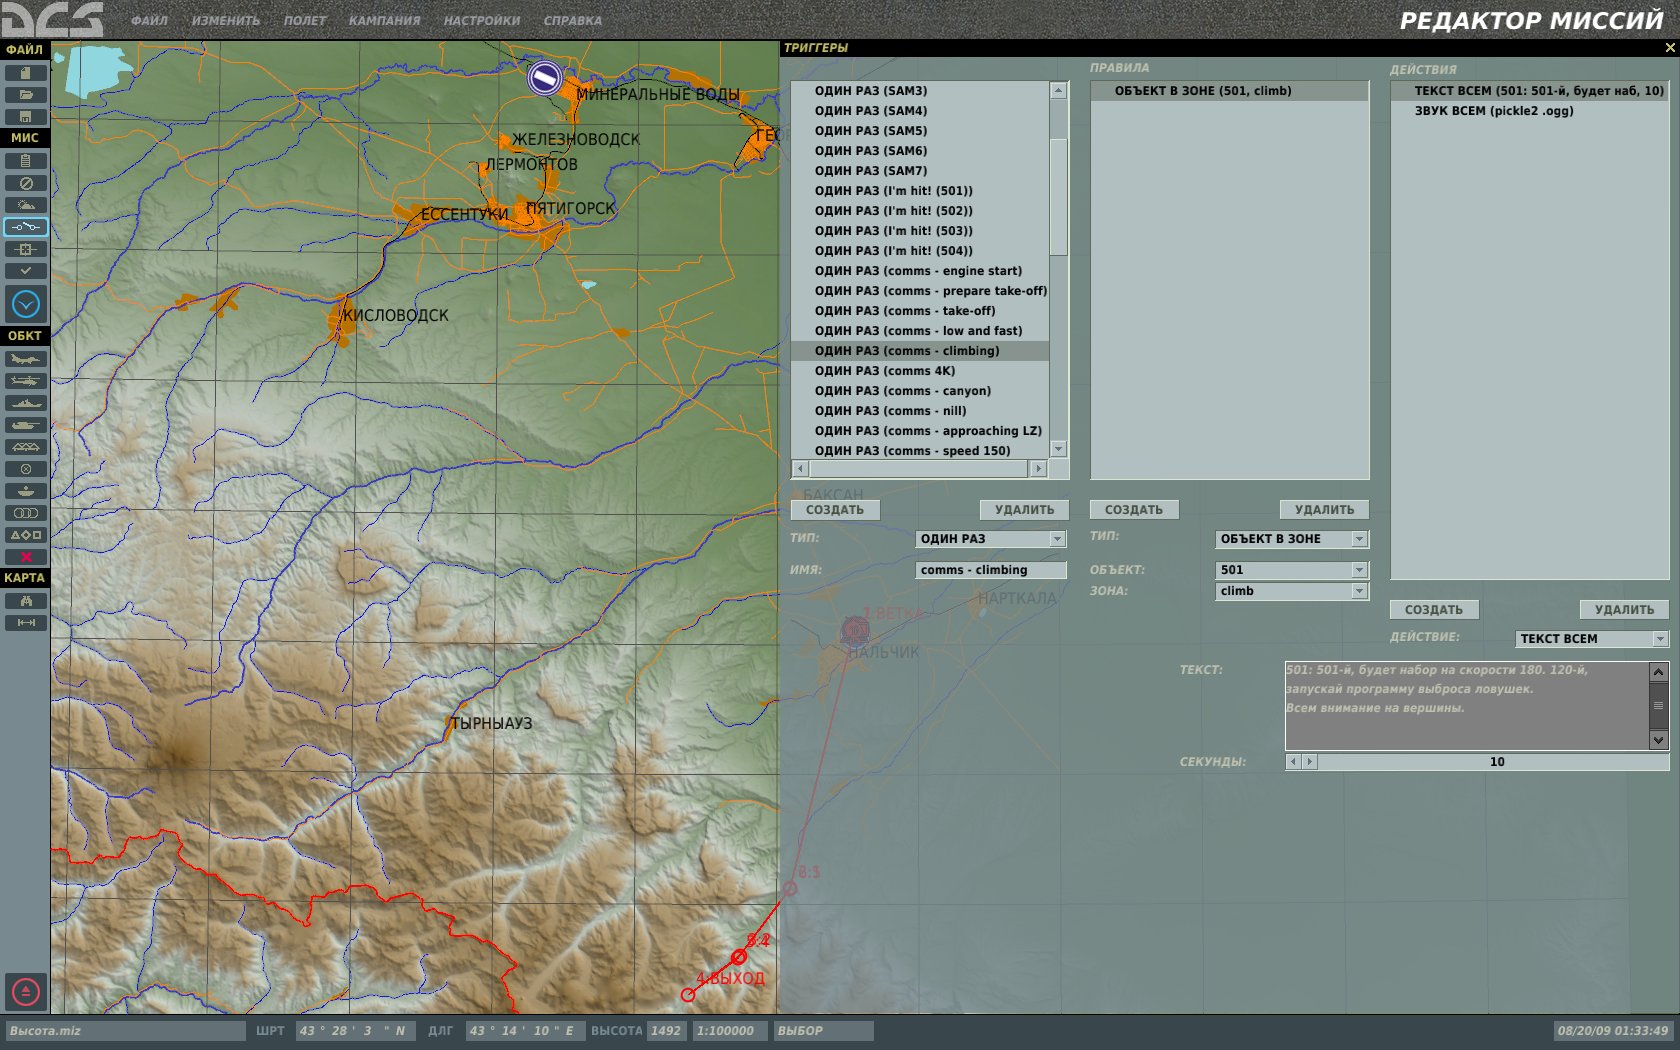Click СОЗДАТЬ under the ДЕЙСТВИЯ list
The width and height of the screenshot is (1680, 1050).
coord(1434,610)
